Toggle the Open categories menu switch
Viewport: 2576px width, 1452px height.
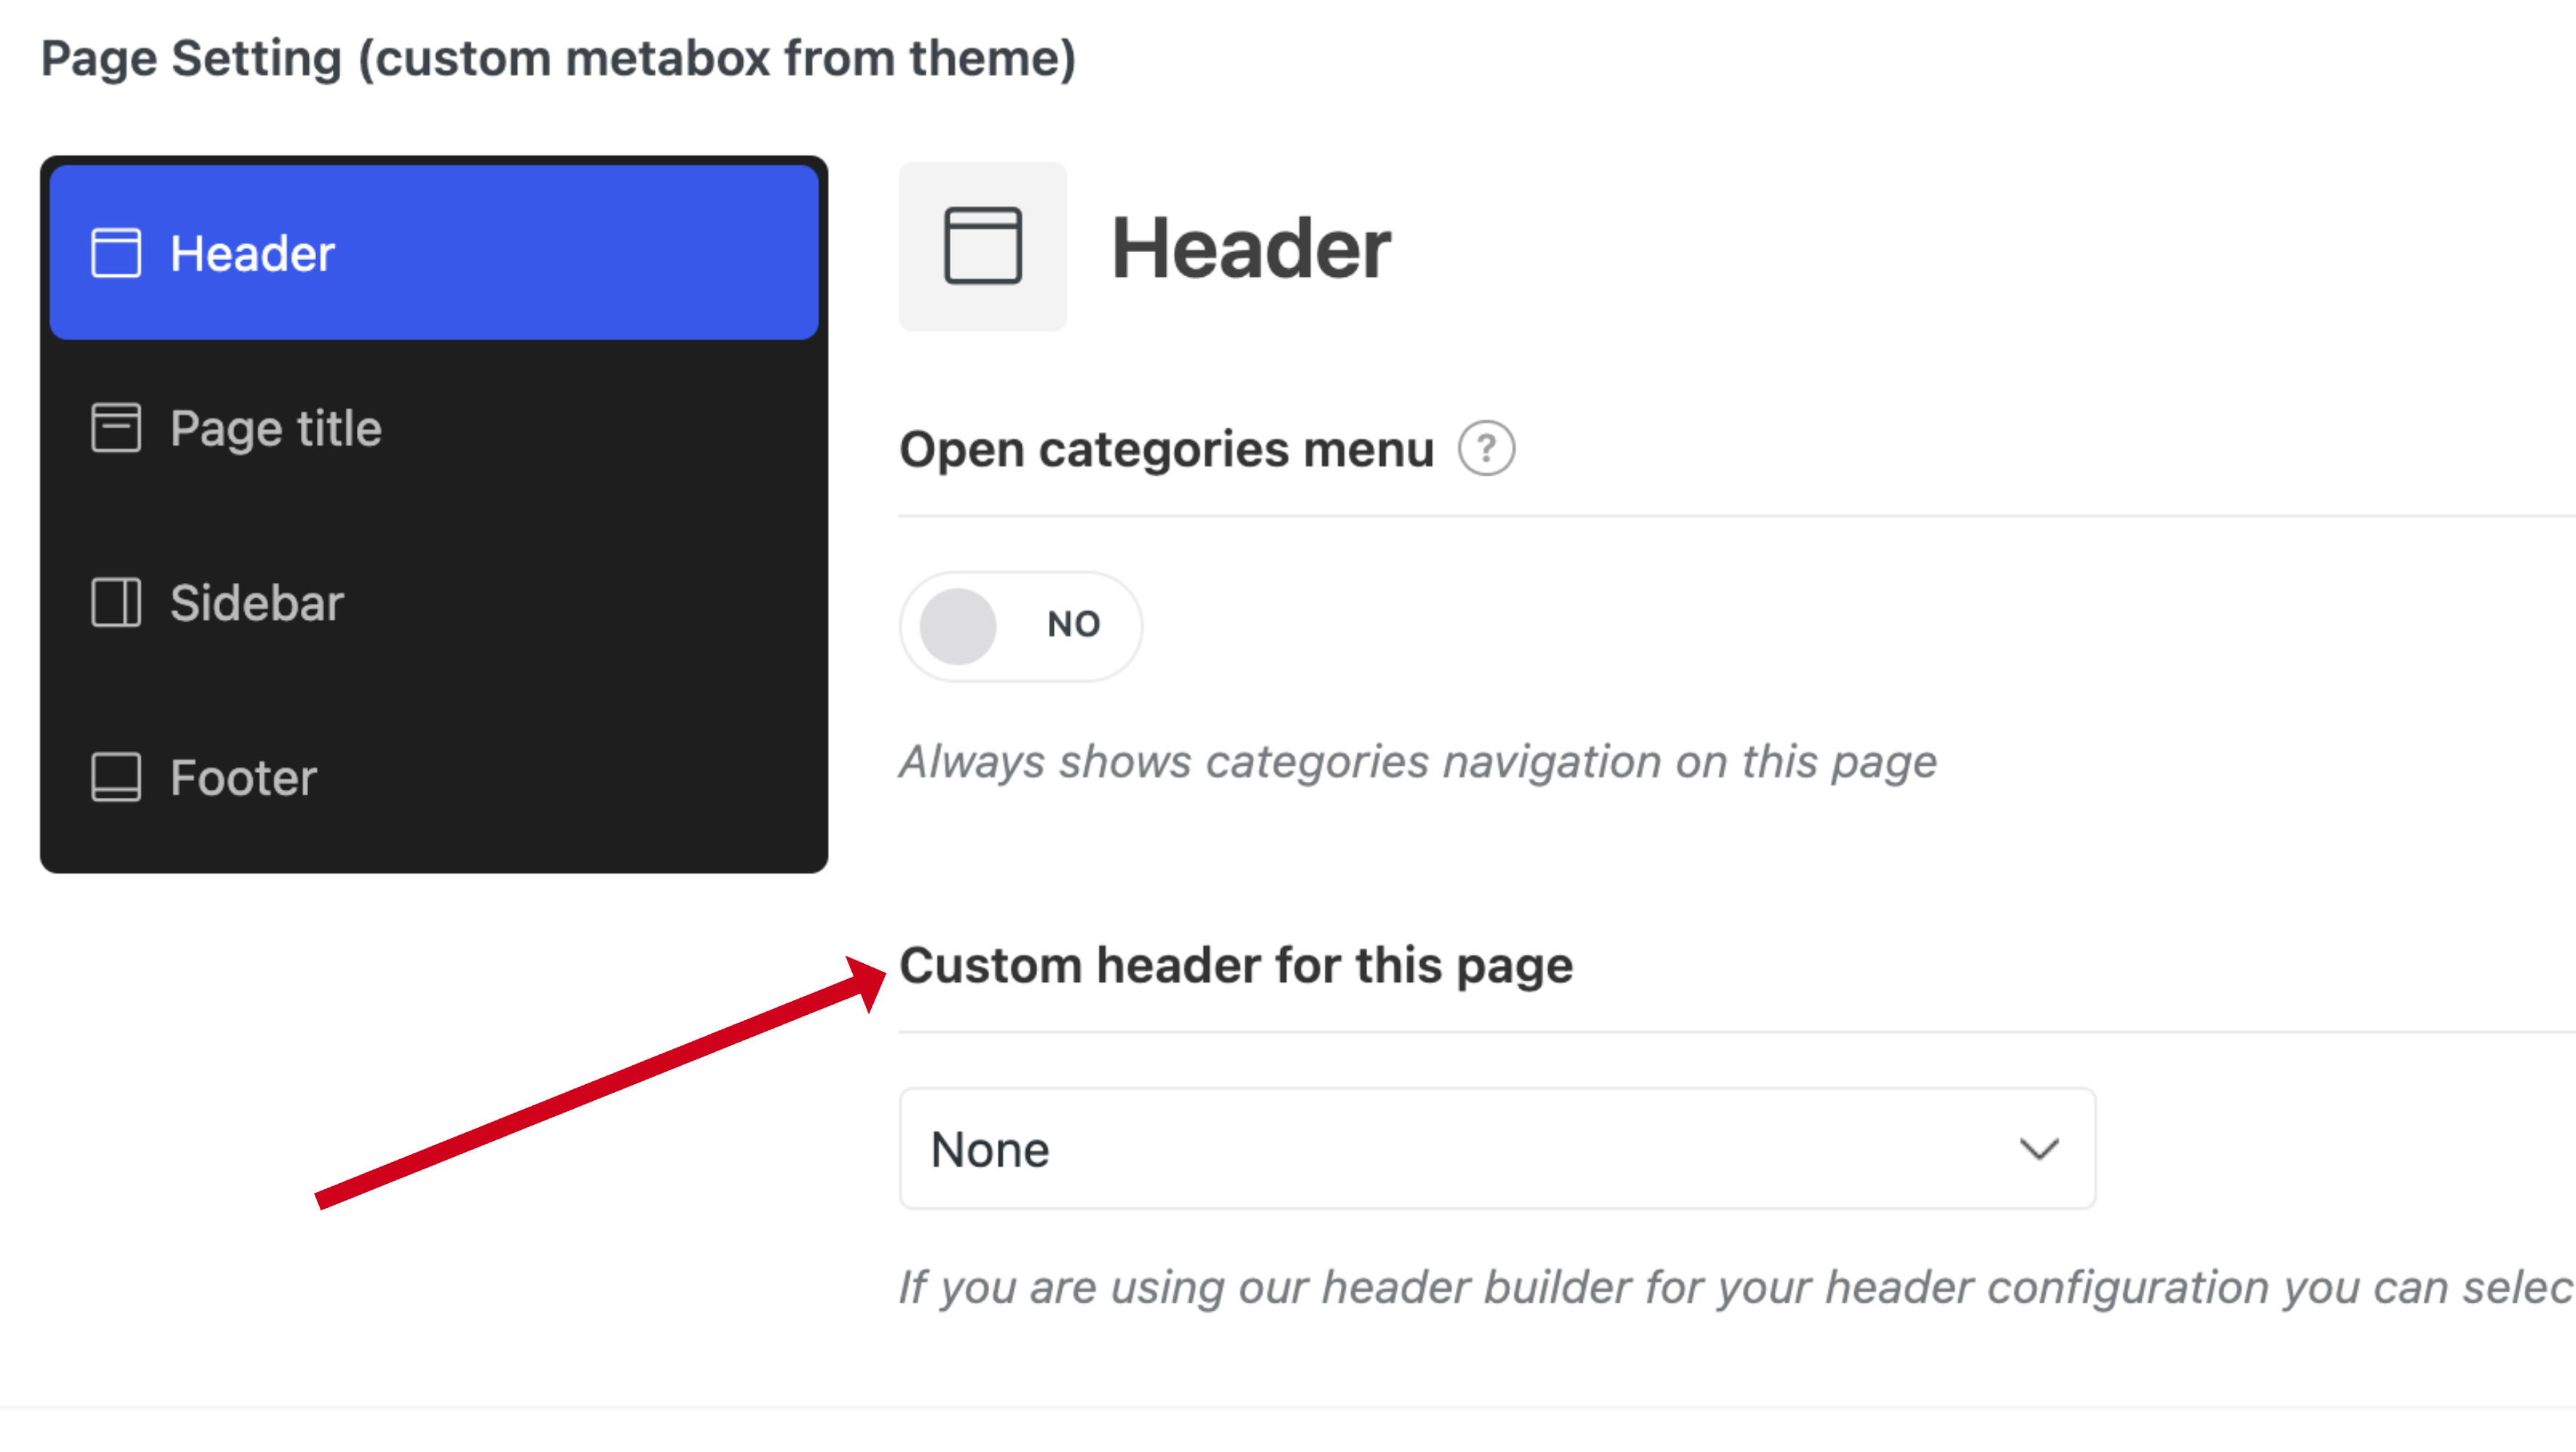click(1020, 626)
